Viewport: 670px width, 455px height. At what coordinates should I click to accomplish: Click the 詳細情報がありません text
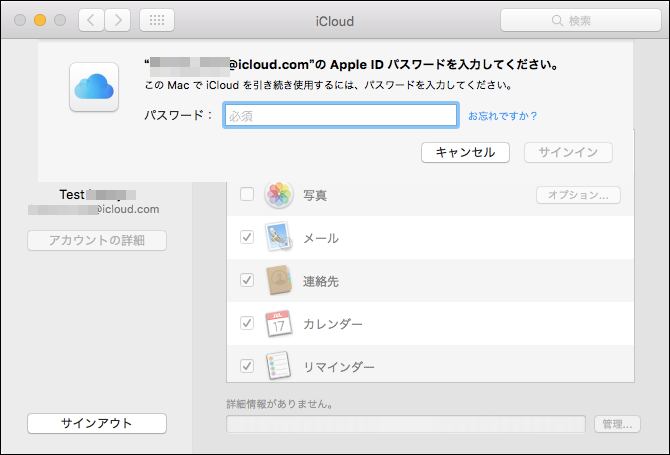280,404
